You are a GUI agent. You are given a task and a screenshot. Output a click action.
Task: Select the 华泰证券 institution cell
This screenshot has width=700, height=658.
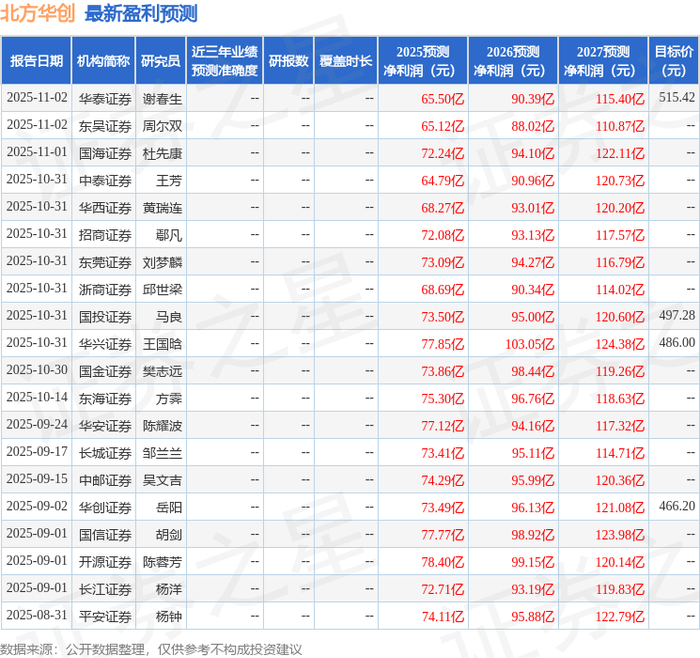tap(105, 99)
